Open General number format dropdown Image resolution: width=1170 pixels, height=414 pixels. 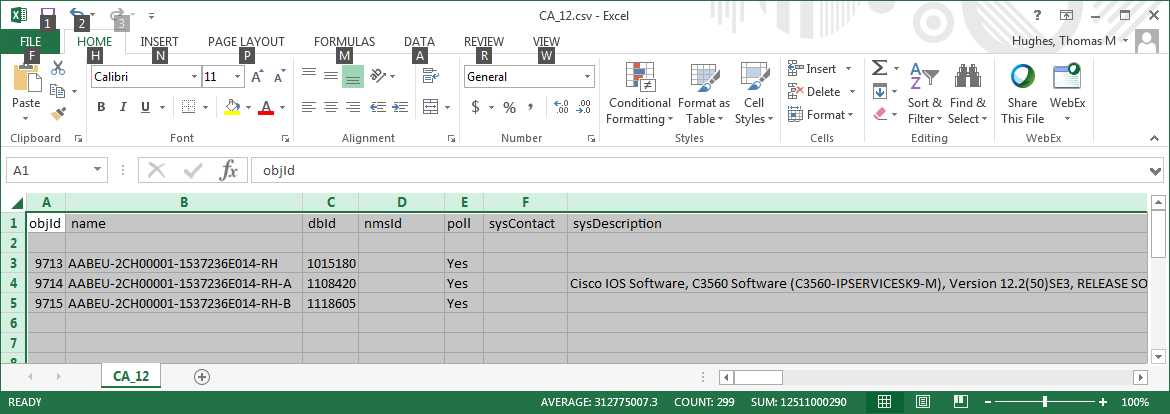tap(588, 77)
